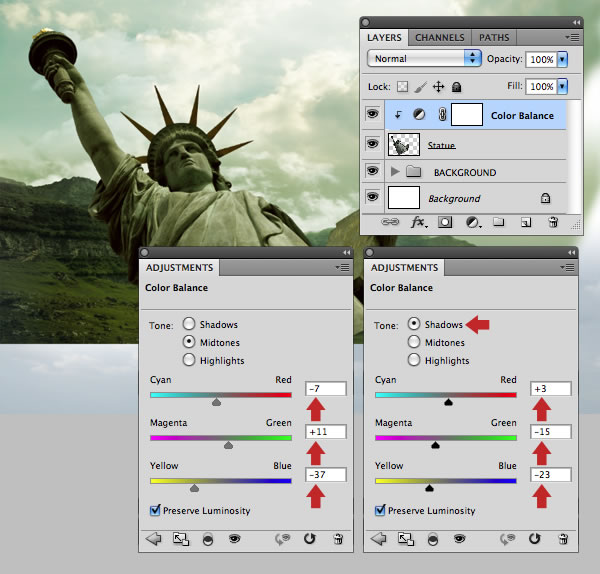The image size is (600, 574).
Task: Click ADJUSTMENTS tab in right panel
Action: point(404,267)
